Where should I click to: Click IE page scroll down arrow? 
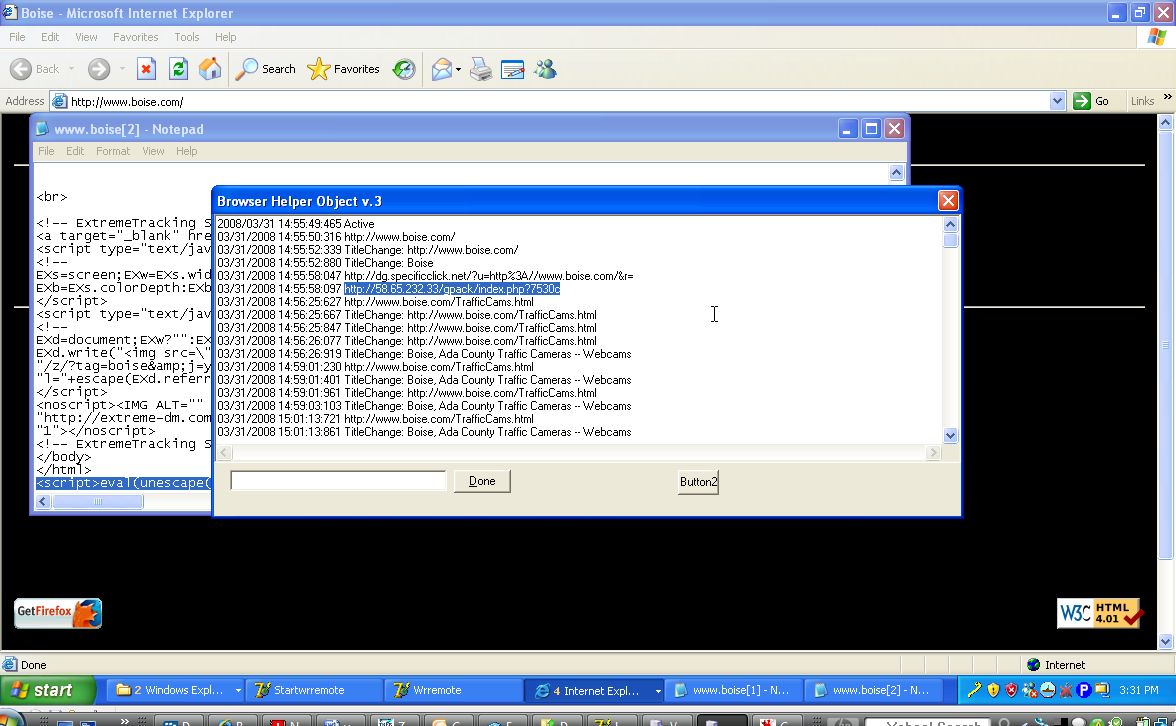(x=1166, y=641)
